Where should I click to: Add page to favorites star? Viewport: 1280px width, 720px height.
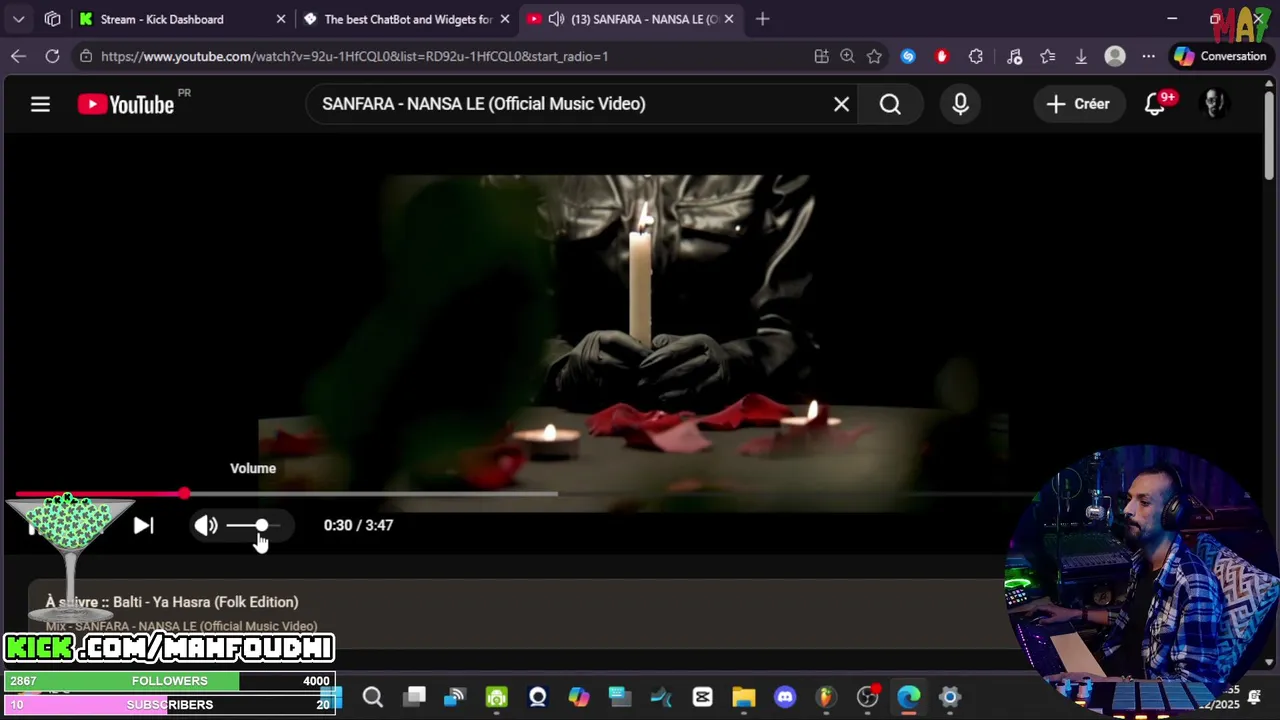[875, 57]
